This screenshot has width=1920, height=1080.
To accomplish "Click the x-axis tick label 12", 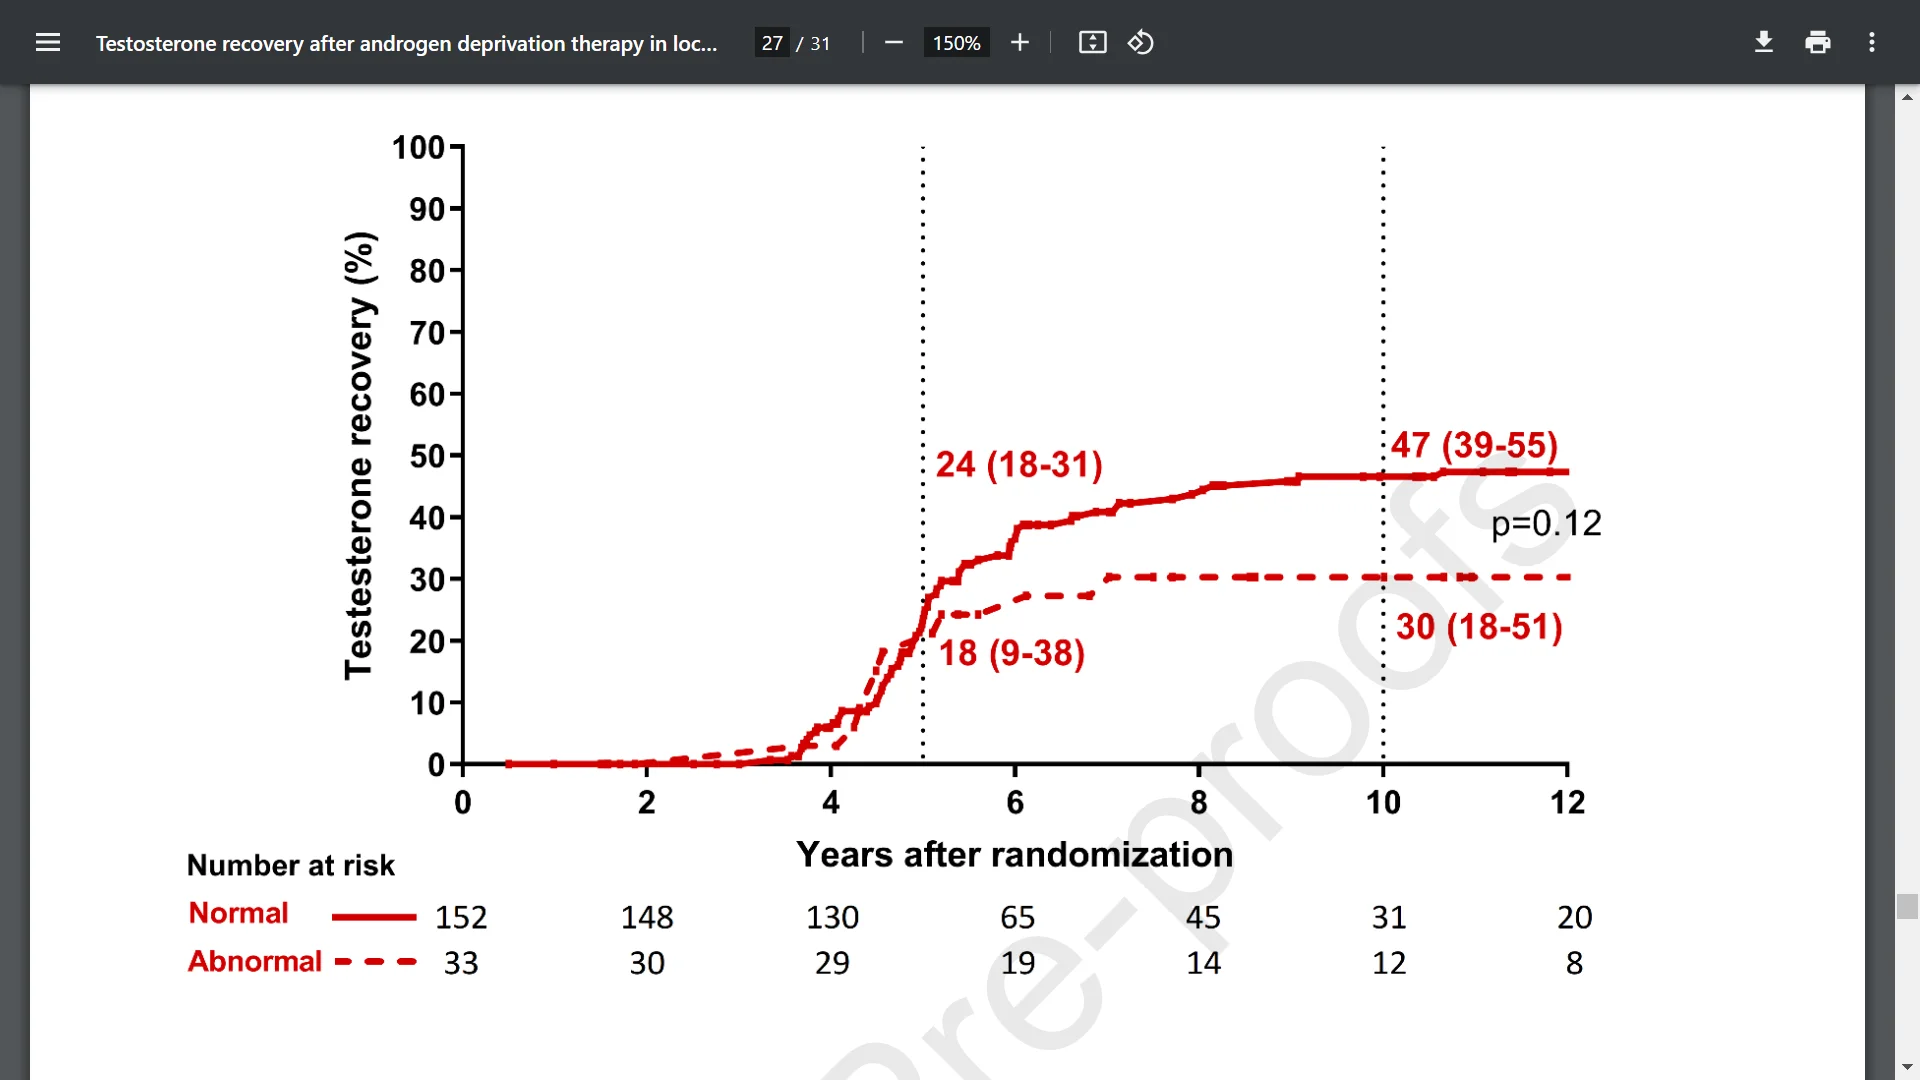I will (1567, 802).
